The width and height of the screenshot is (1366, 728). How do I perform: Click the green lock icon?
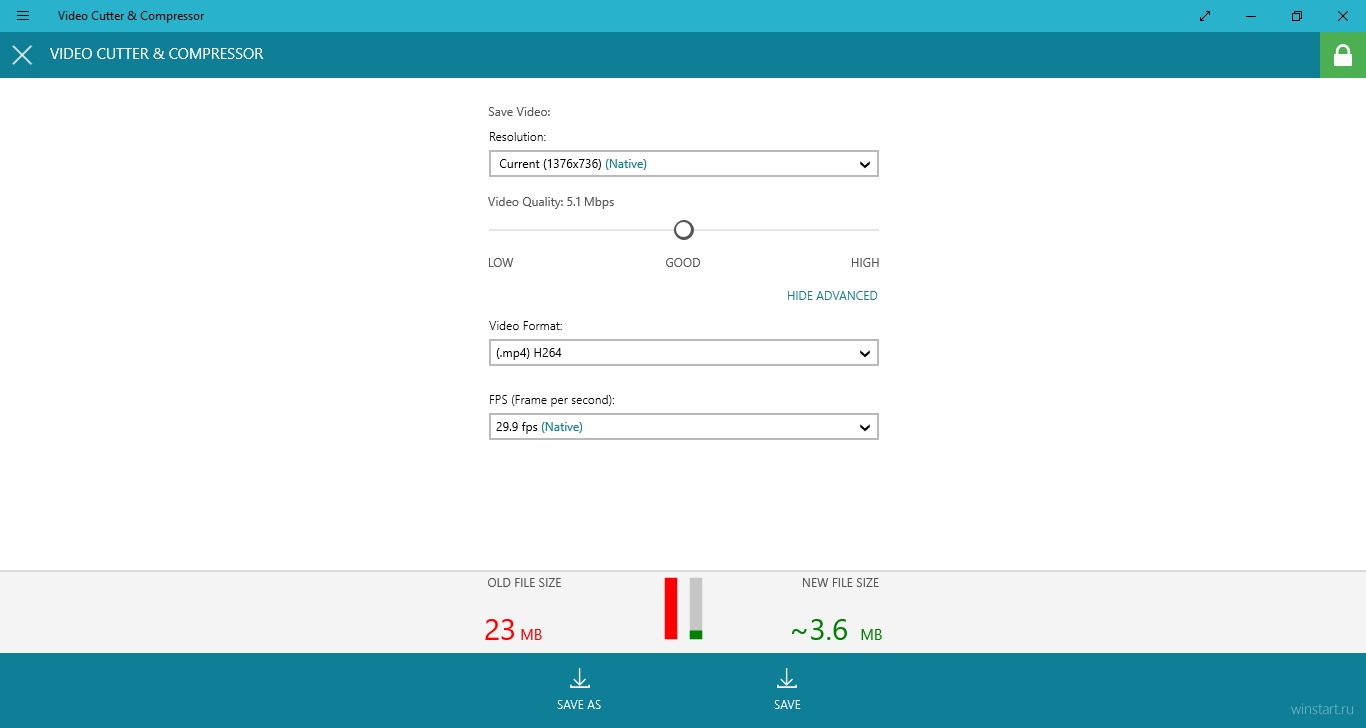pyautogui.click(x=1343, y=55)
